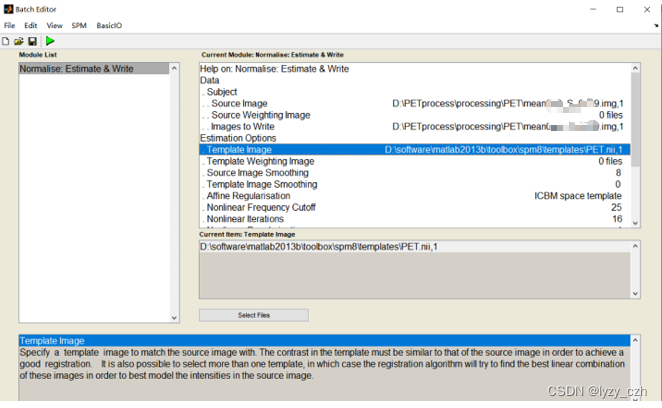Open the SPM menu
Screen dimensions: 662x408
point(79,25)
